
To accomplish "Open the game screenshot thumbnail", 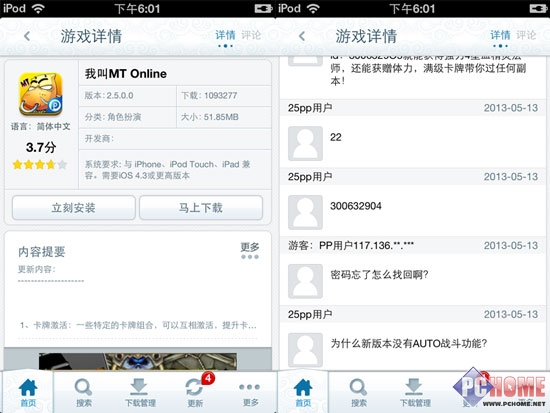I will coord(138,361).
